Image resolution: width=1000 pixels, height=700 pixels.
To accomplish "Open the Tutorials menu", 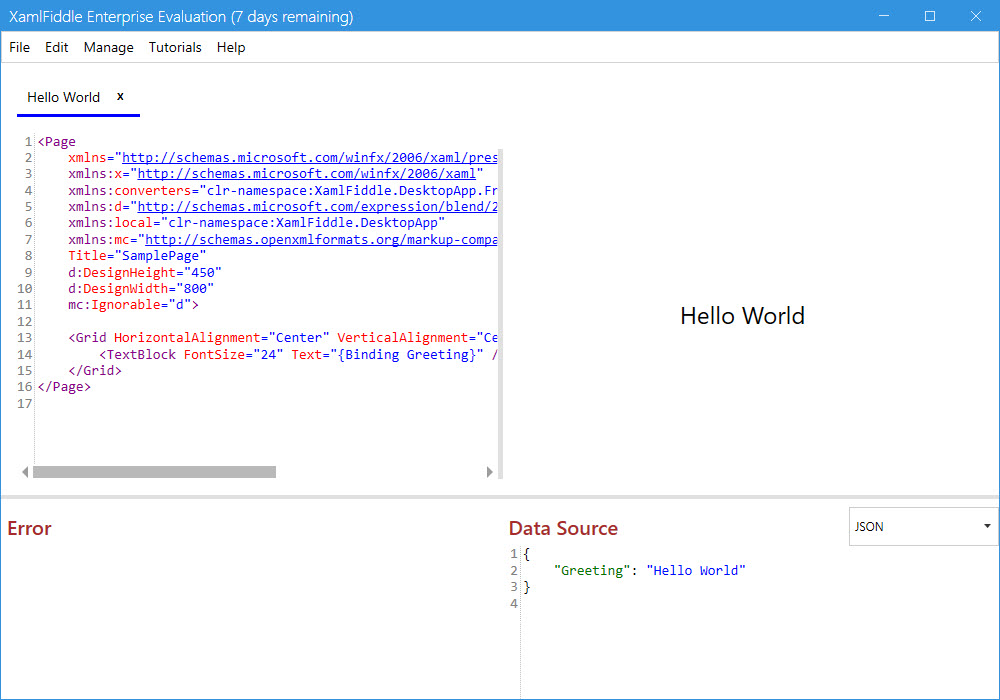I will [x=175, y=47].
